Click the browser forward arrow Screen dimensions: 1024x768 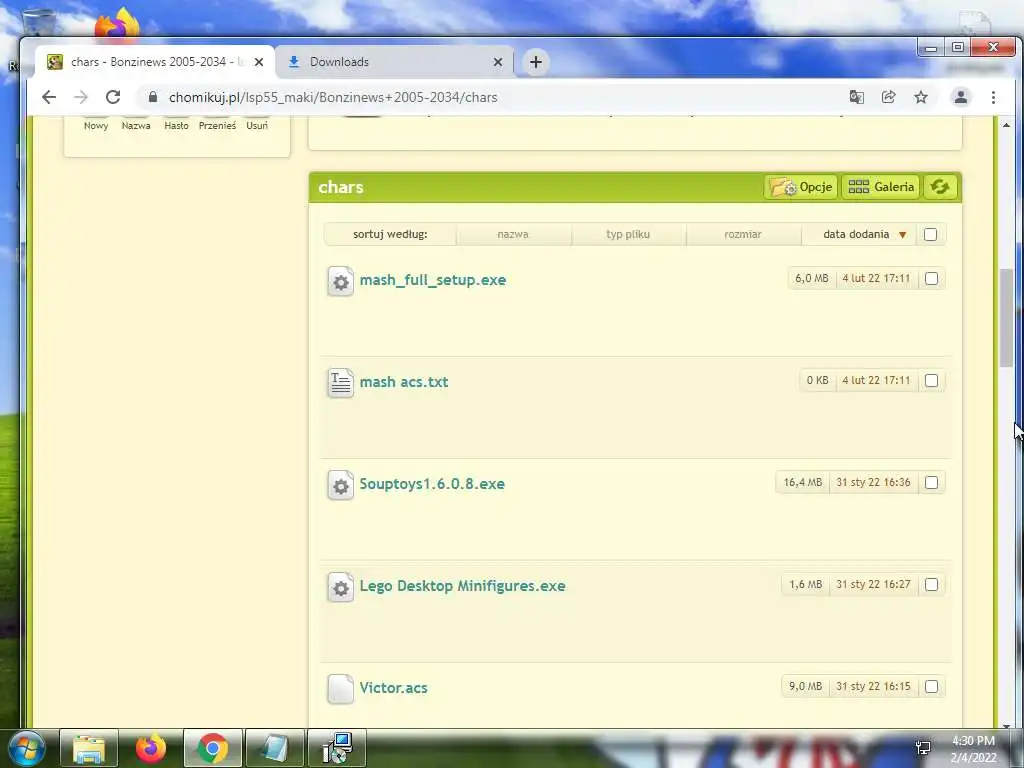click(x=80, y=97)
